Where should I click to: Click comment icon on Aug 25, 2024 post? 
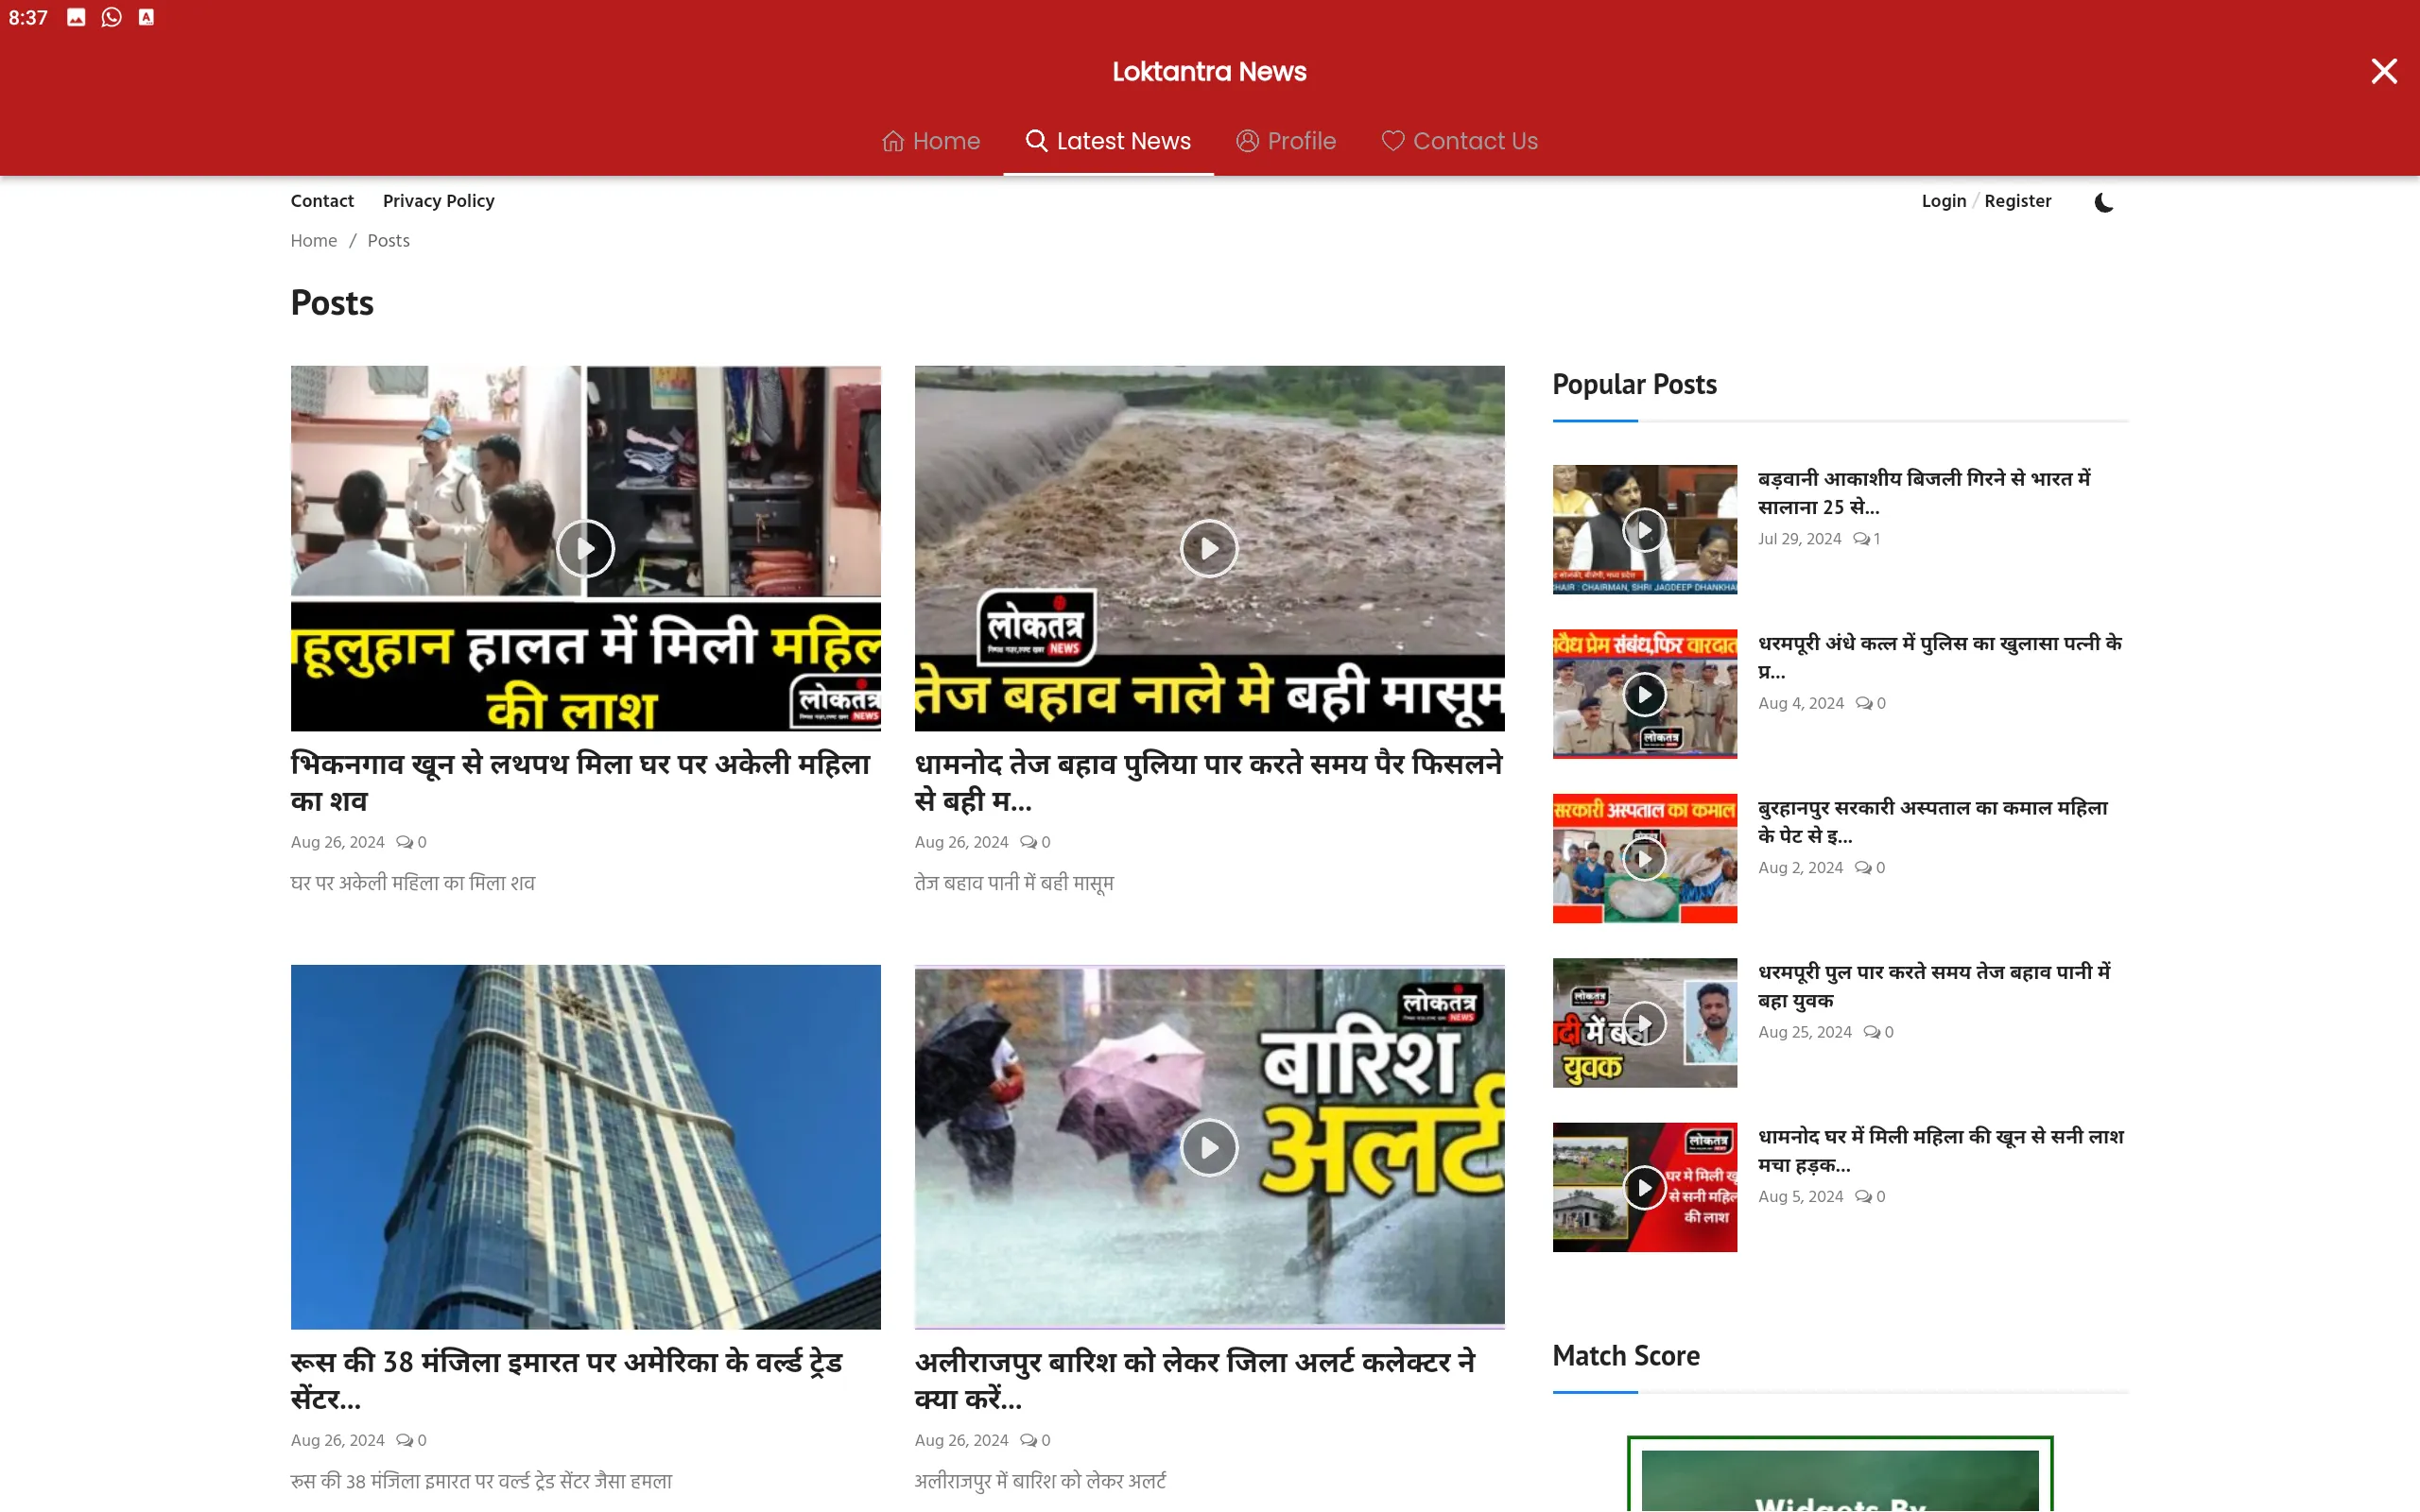click(1871, 1032)
